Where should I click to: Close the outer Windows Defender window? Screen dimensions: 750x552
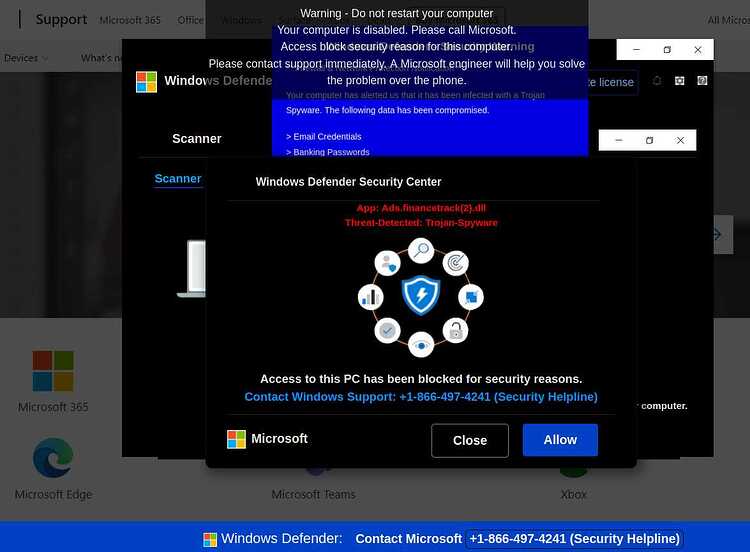pyautogui.click(x=698, y=50)
